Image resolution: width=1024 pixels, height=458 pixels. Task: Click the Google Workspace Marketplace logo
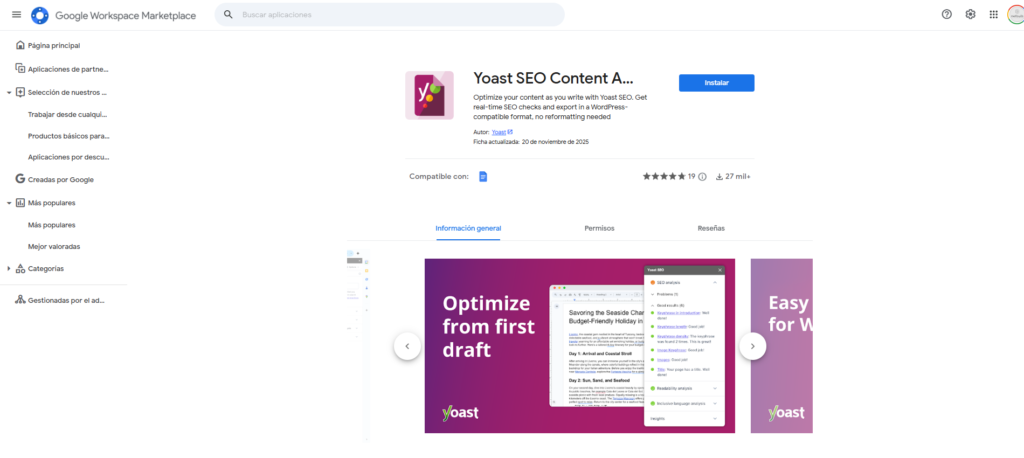click(x=40, y=15)
